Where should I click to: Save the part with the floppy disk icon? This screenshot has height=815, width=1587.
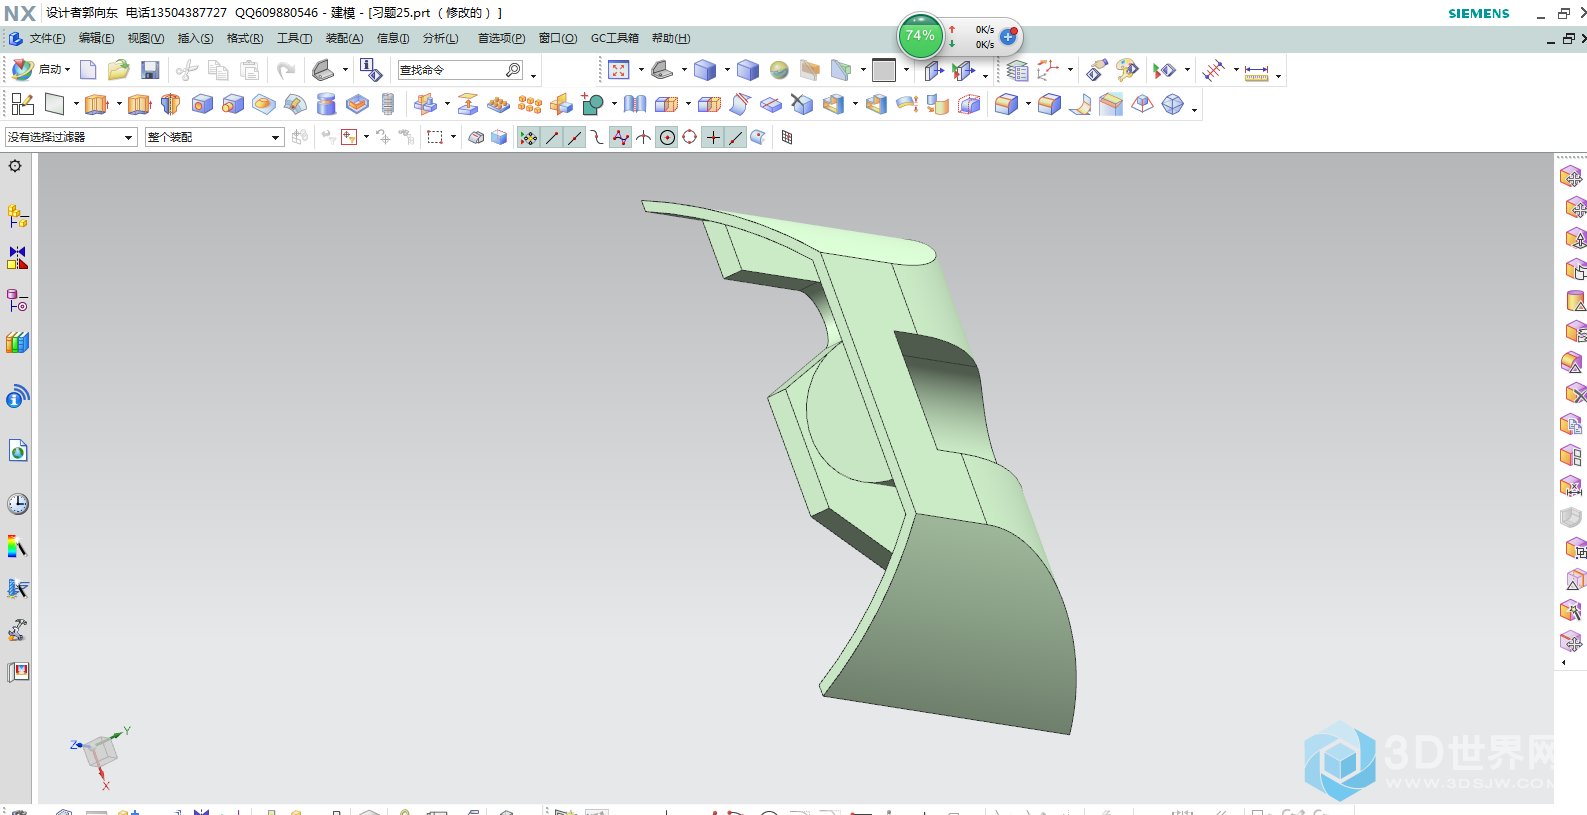150,70
